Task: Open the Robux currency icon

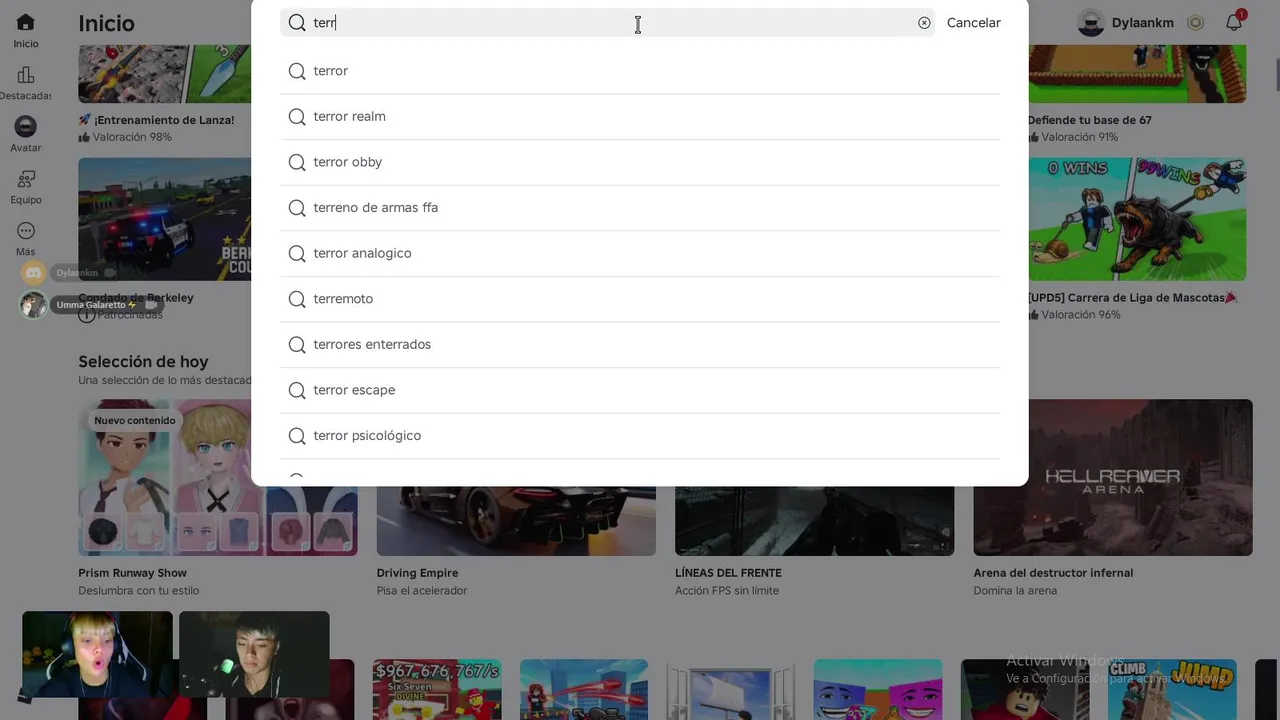Action: [x=1195, y=23]
